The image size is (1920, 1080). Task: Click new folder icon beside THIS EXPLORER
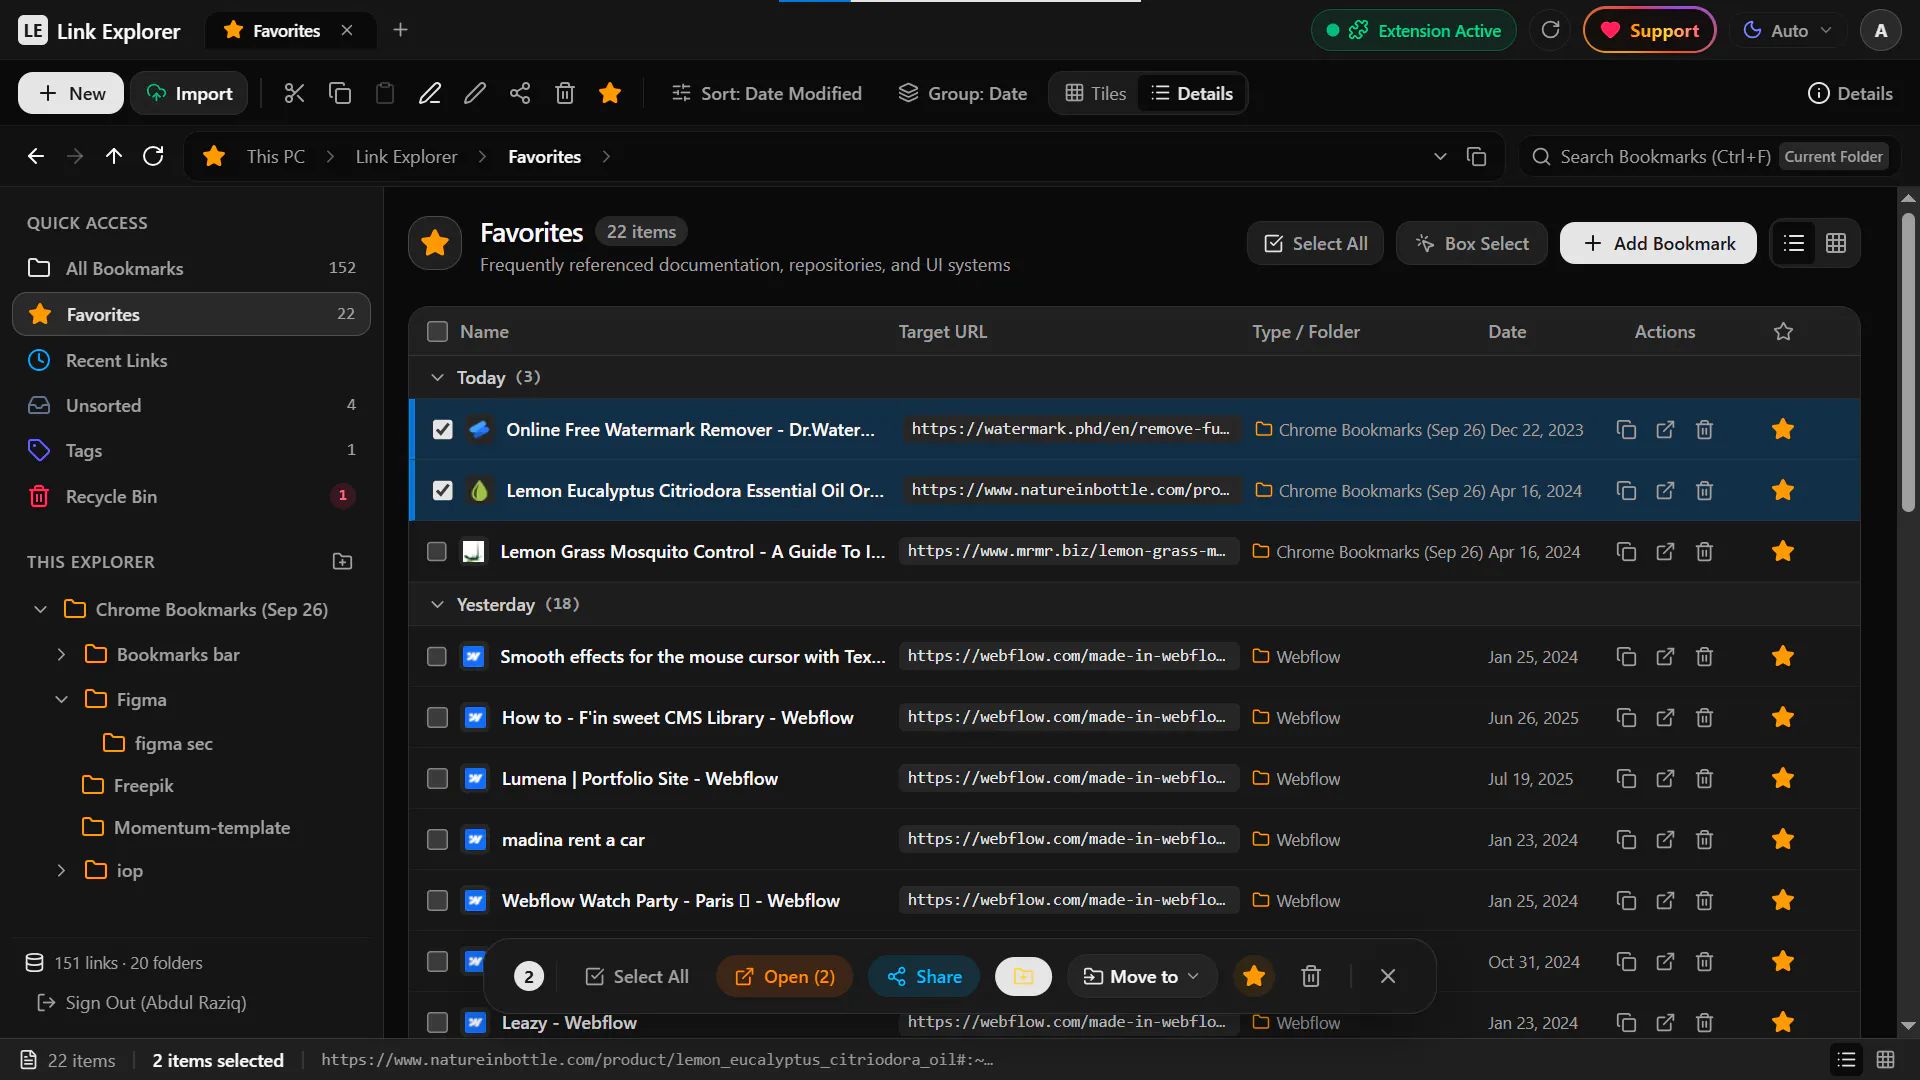342,561
